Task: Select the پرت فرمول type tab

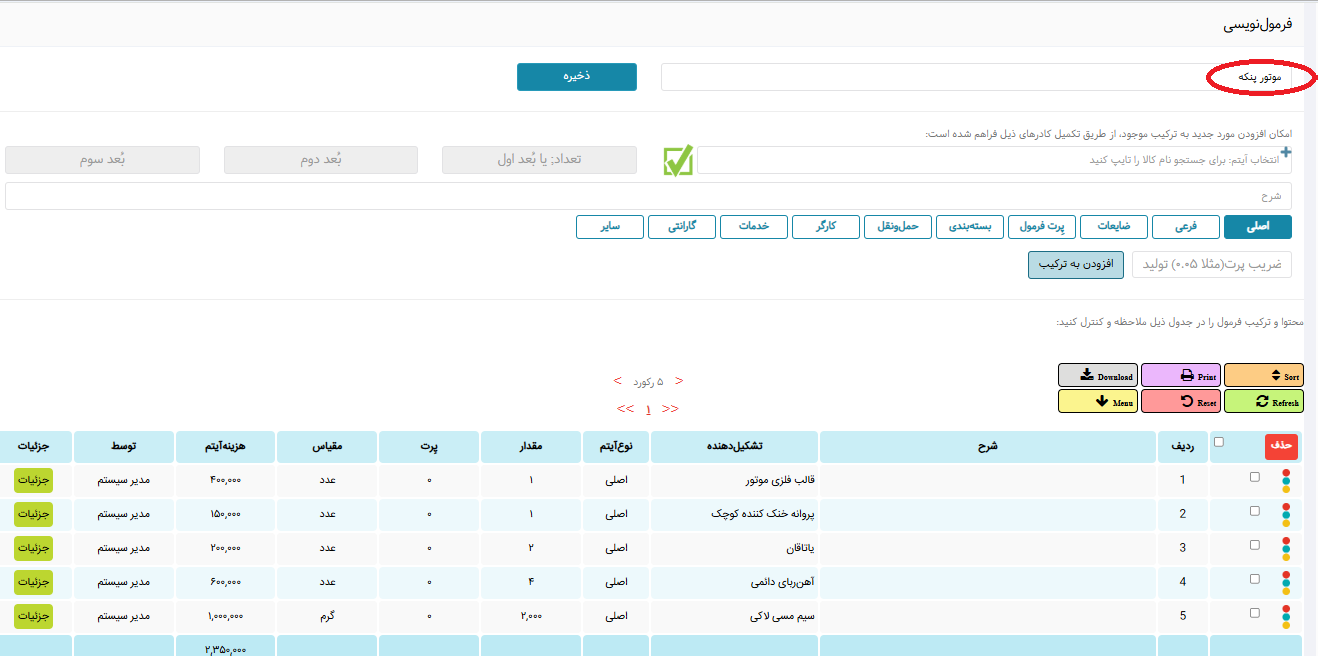Action: point(1042,227)
